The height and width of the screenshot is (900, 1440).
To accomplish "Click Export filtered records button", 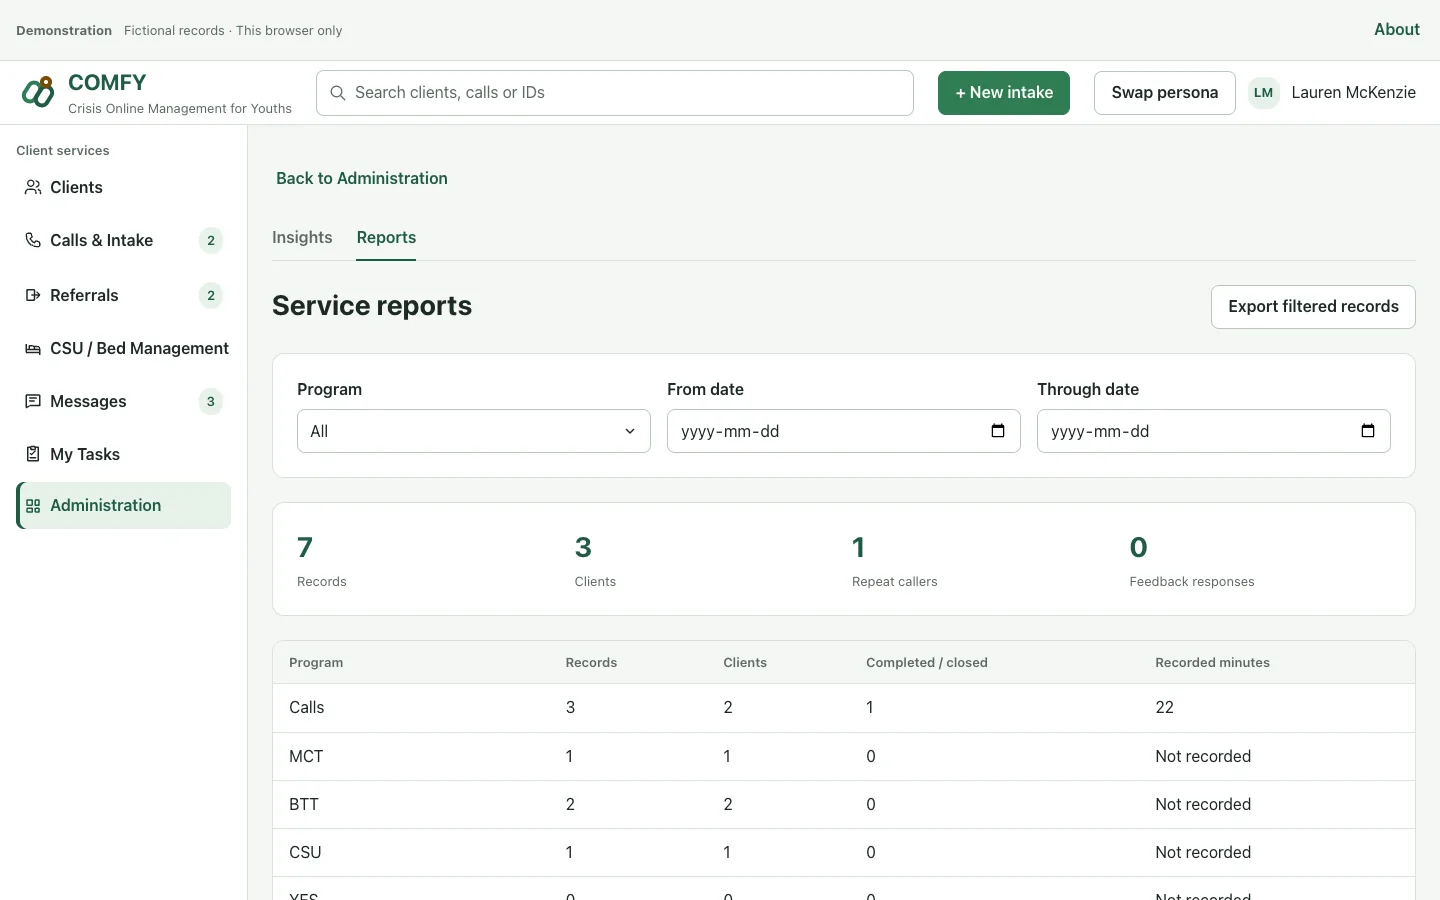I will [1313, 307].
